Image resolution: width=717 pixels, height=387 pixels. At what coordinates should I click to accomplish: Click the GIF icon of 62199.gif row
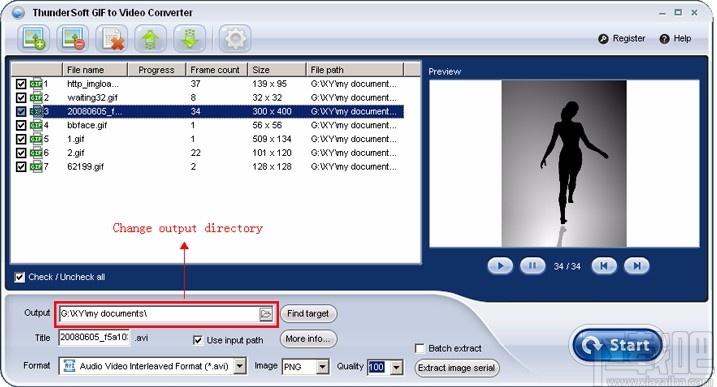tap(36, 167)
